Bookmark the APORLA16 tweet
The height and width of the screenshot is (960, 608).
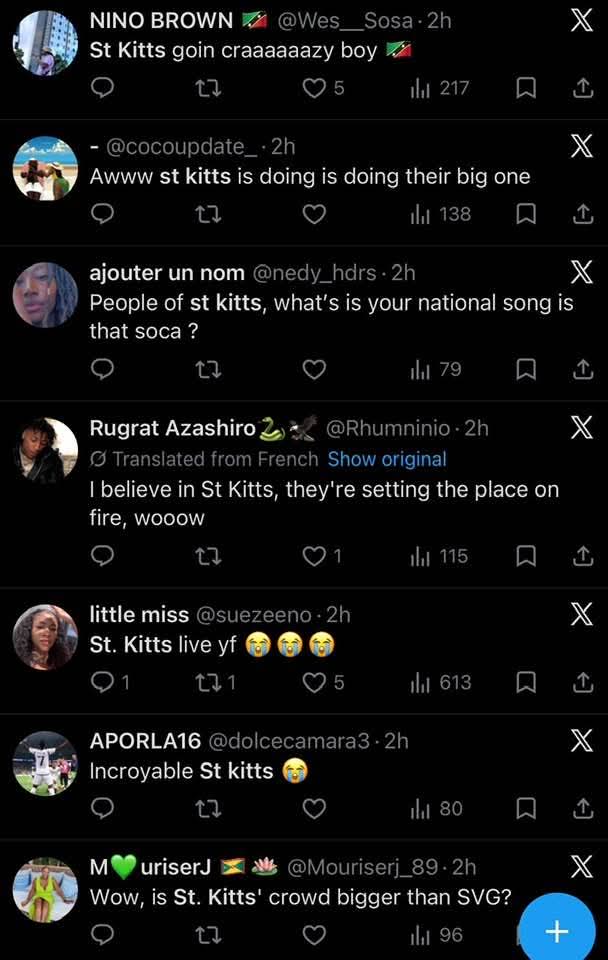(526, 808)
